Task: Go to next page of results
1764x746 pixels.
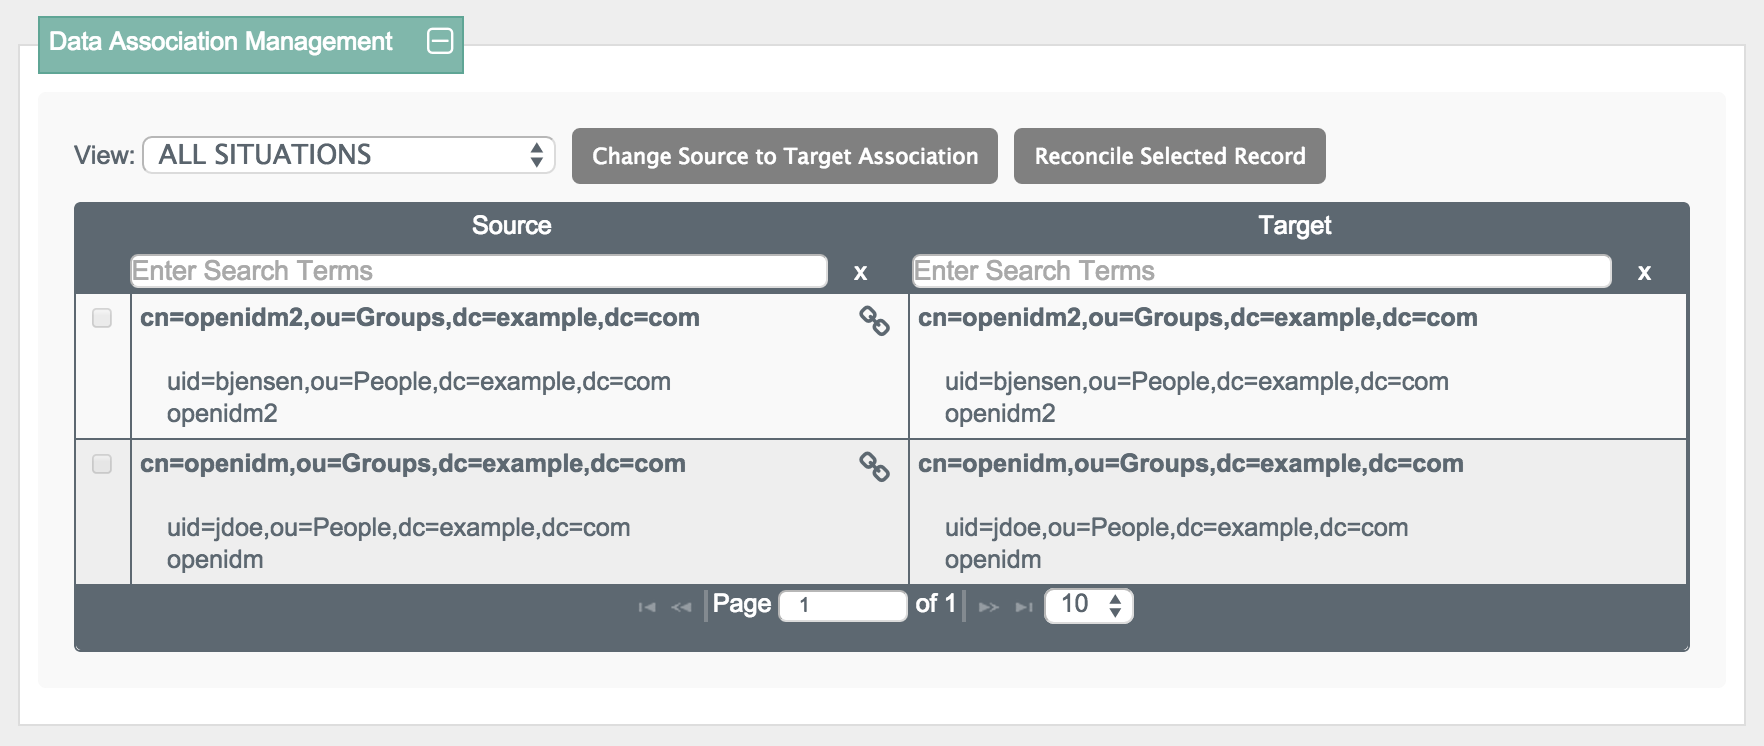Action: pos(989,607)
